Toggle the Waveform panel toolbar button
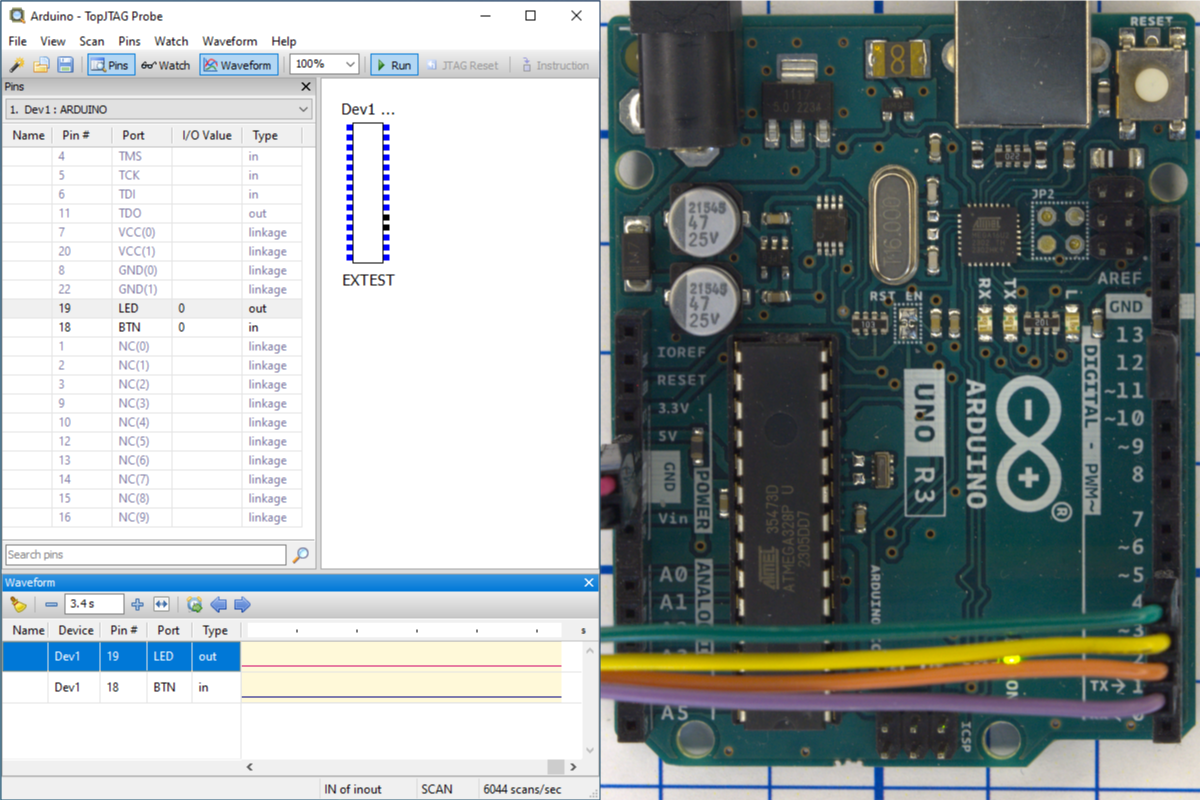 pyautogui.click(x=238, y=65)
